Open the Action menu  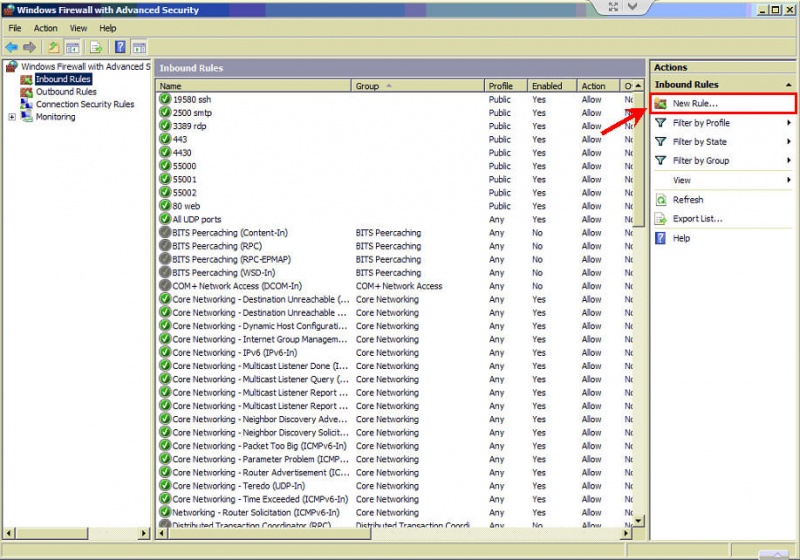(45, 28)
